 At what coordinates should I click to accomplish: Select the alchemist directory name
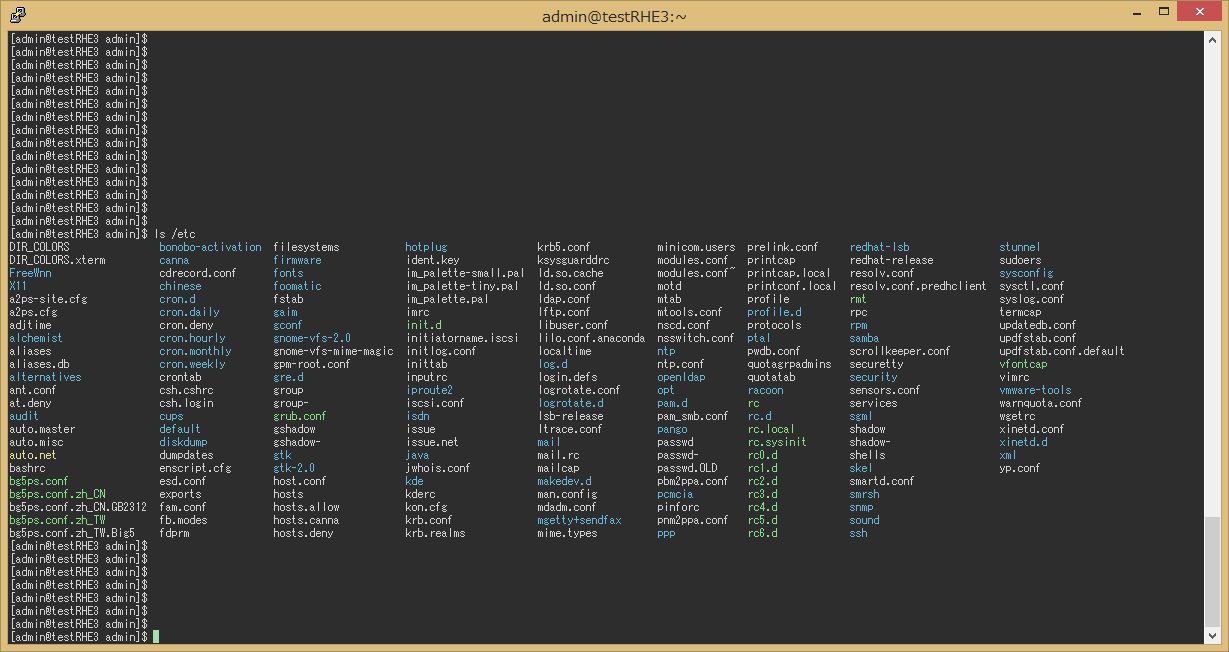pyautogui.click(x=36, y=338)
